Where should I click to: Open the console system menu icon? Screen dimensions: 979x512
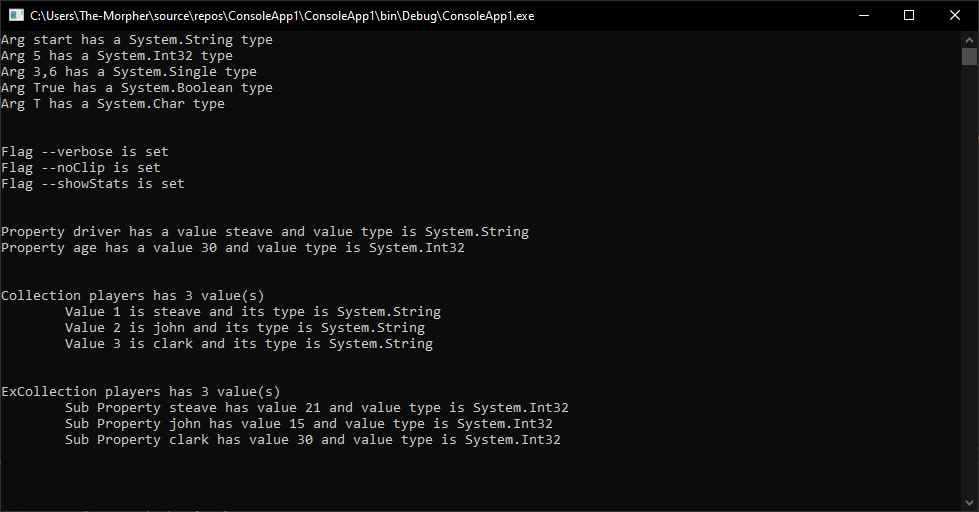pos(16,16)
